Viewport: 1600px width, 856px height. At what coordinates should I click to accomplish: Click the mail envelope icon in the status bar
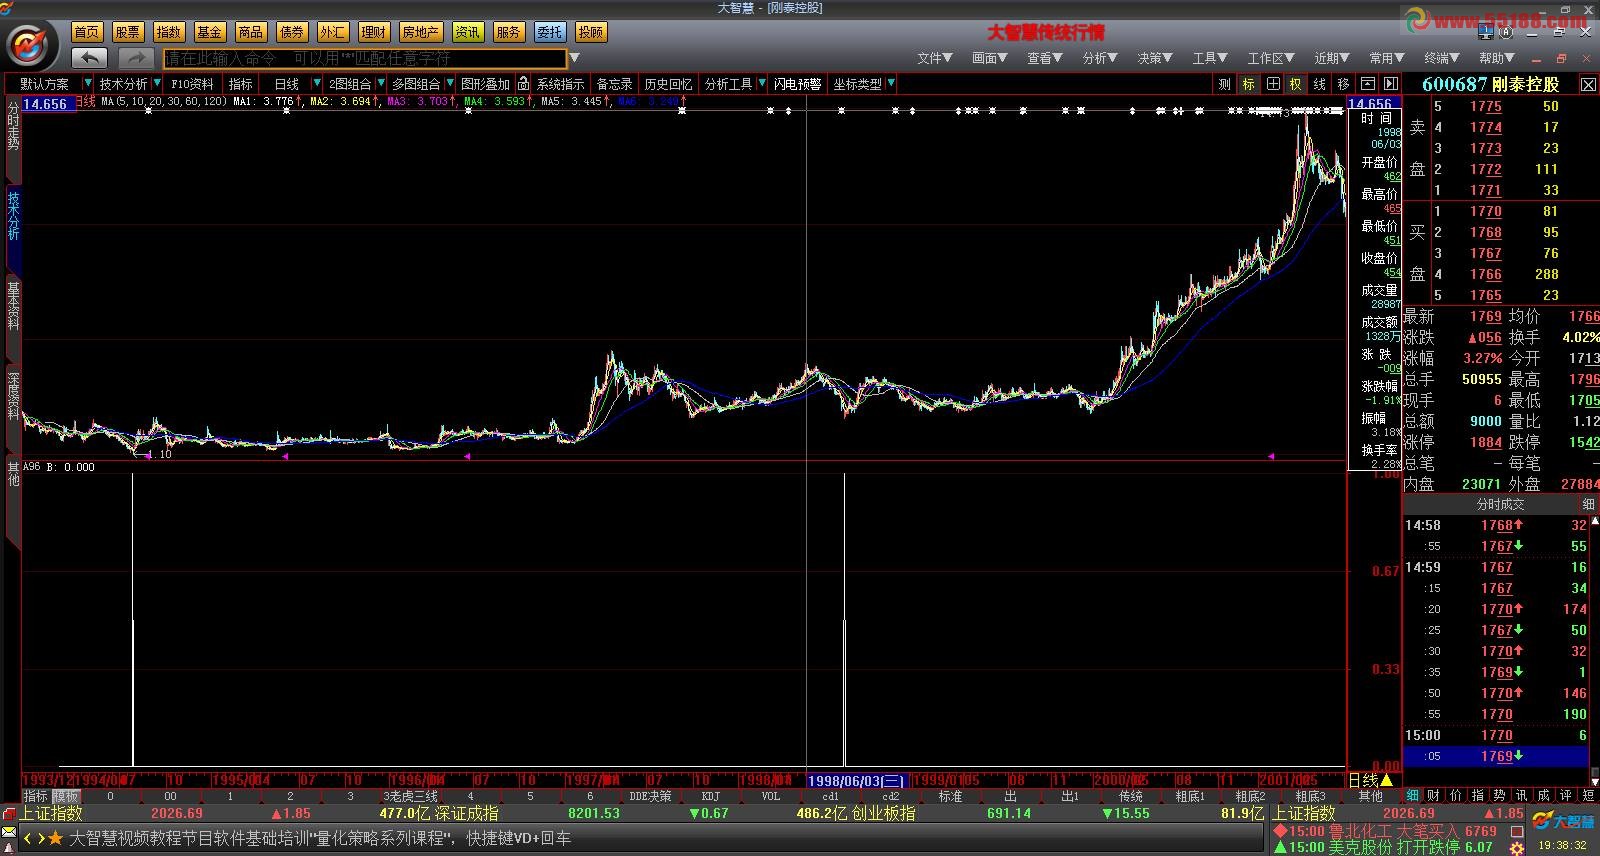[9, 832]
